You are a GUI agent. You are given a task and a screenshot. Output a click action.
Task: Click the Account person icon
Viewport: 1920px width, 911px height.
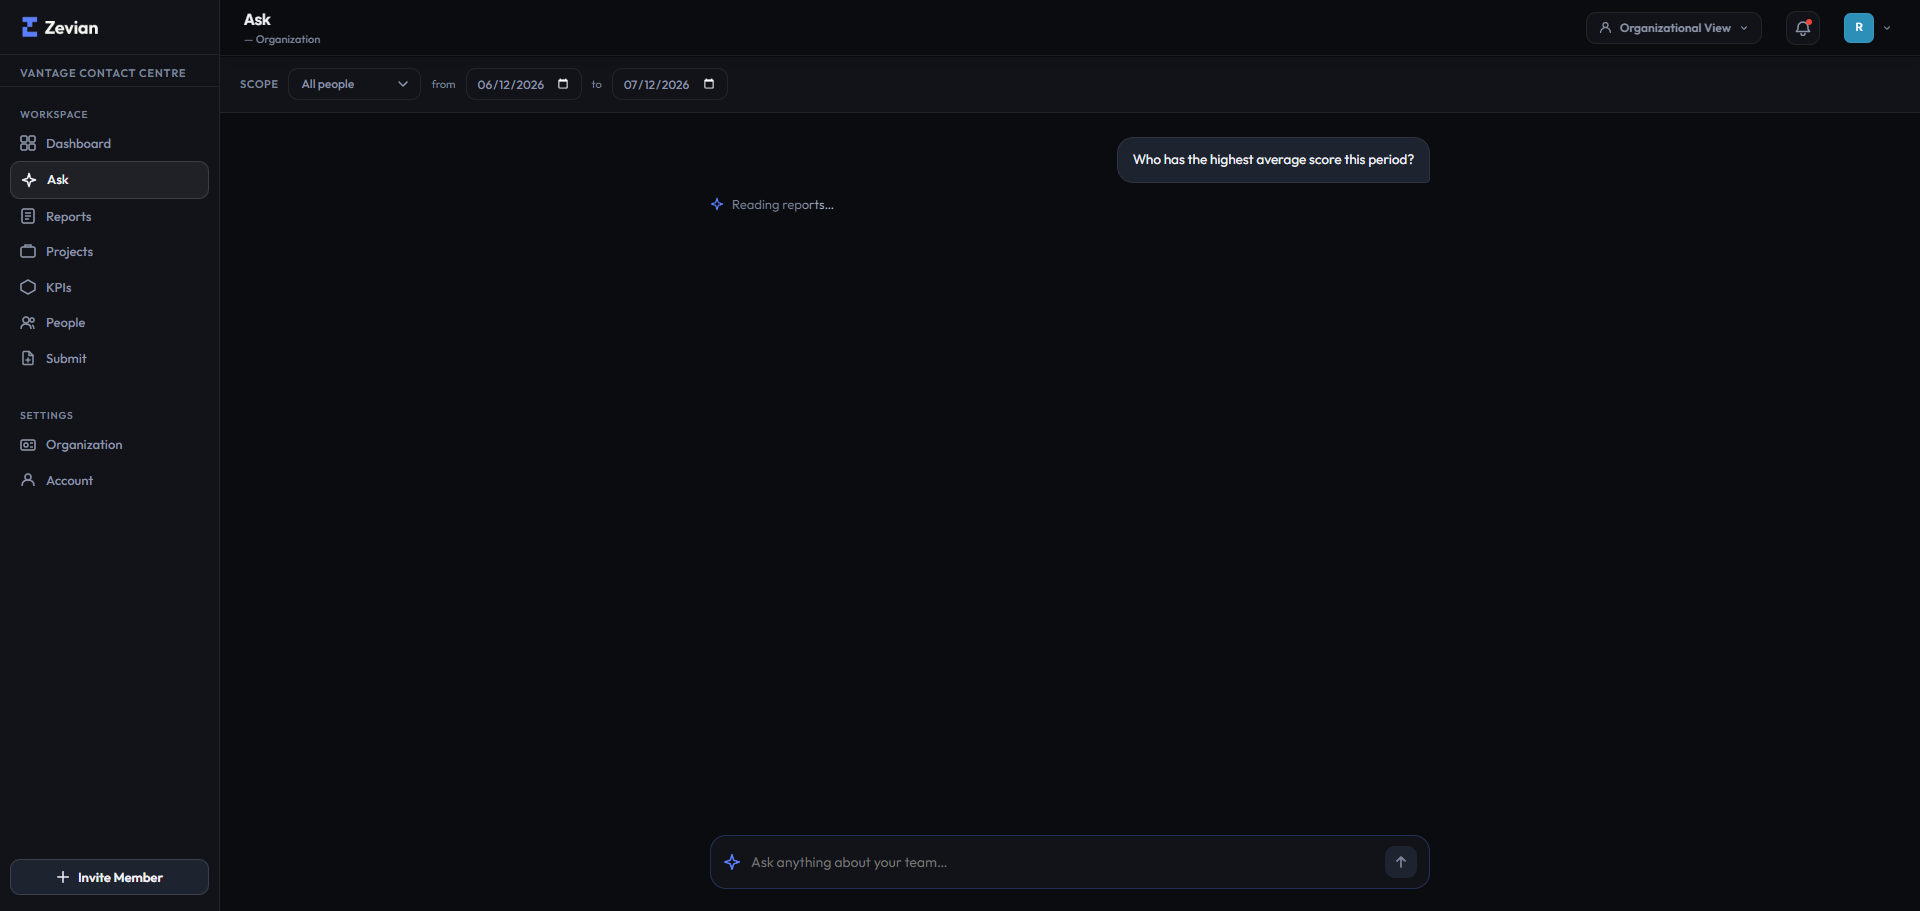[x=28, y=480]
